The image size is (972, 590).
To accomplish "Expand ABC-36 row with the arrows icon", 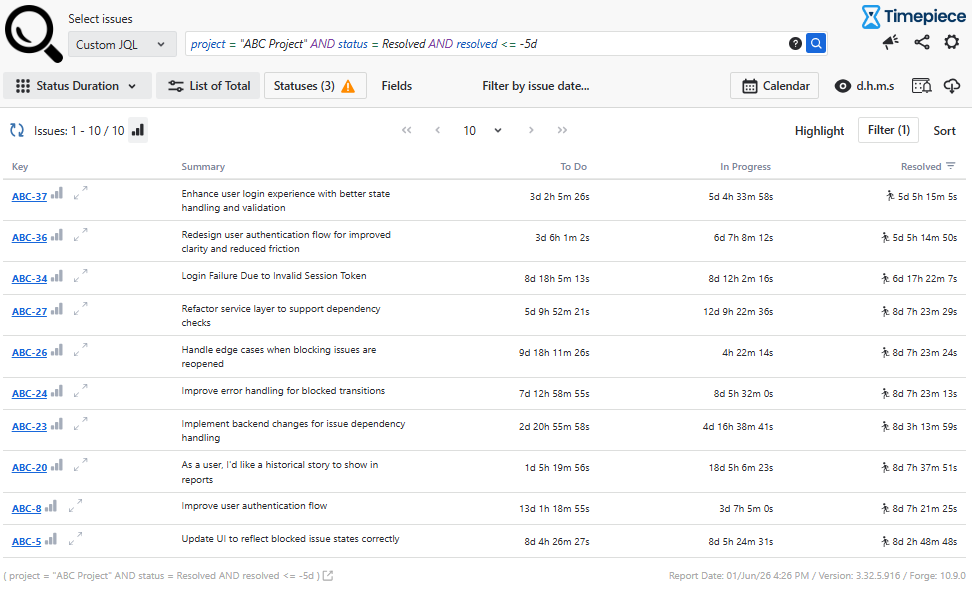I will [81, 234].
